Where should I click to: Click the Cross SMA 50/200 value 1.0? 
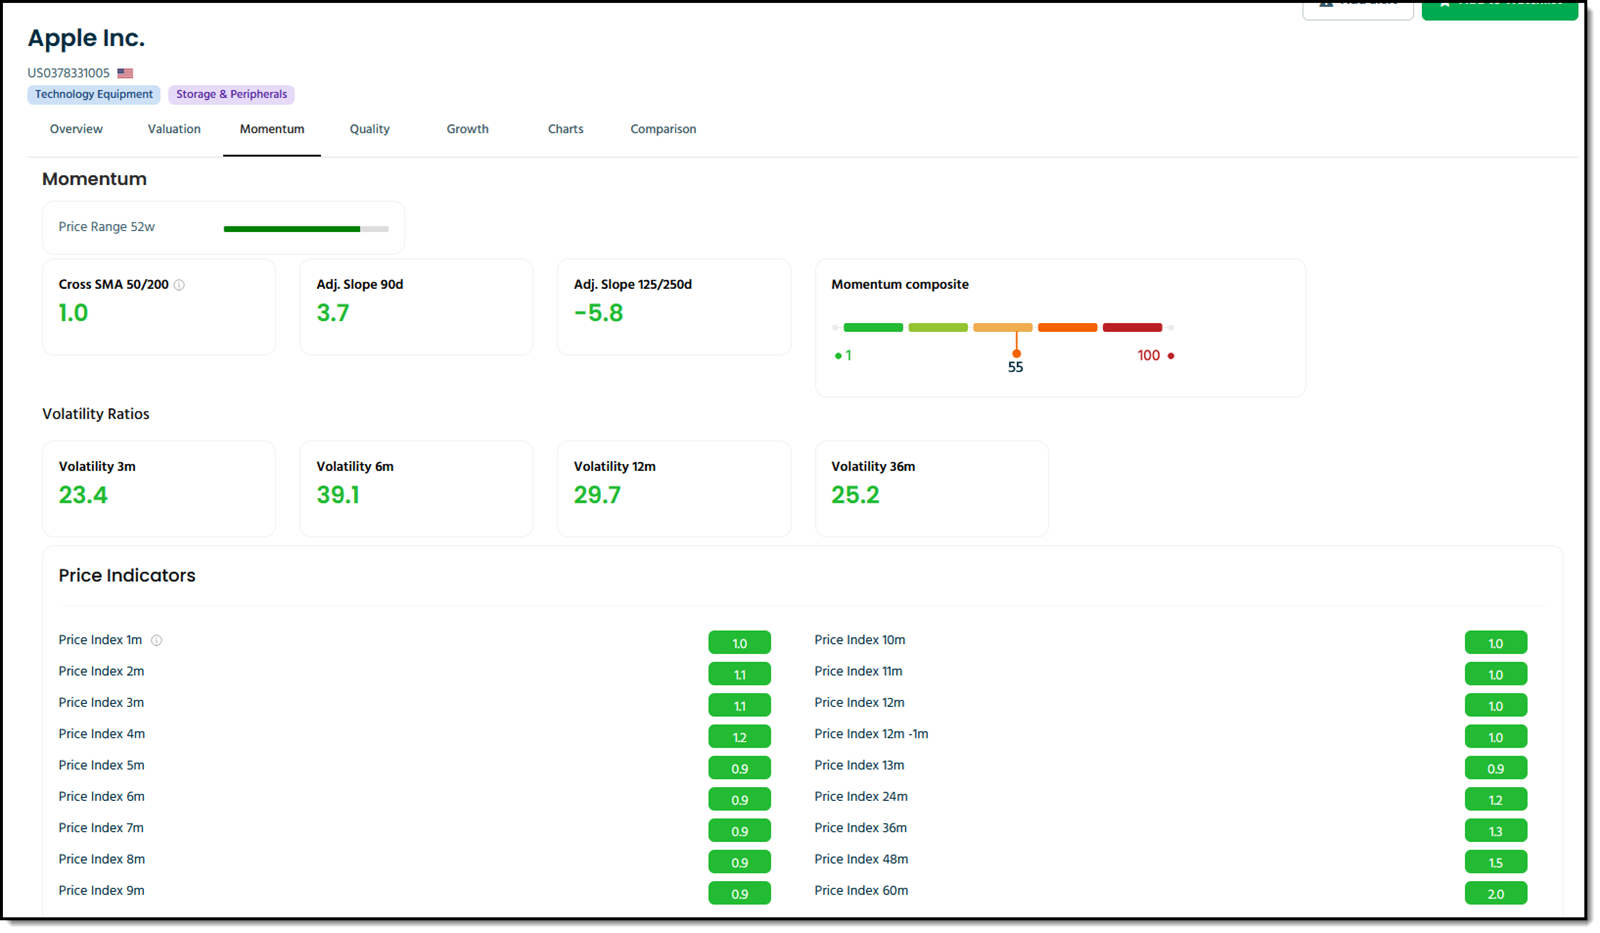pyautogui.click(x=73, y=313)
